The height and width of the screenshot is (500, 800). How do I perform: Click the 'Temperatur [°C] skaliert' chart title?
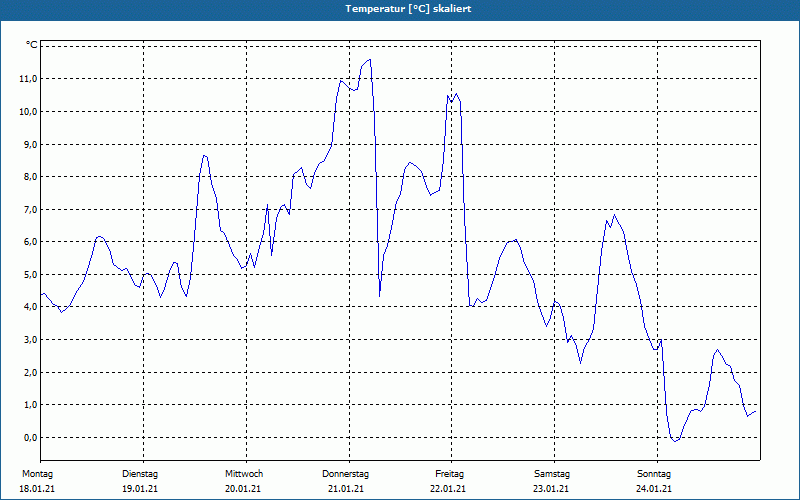tap(408, 9)
